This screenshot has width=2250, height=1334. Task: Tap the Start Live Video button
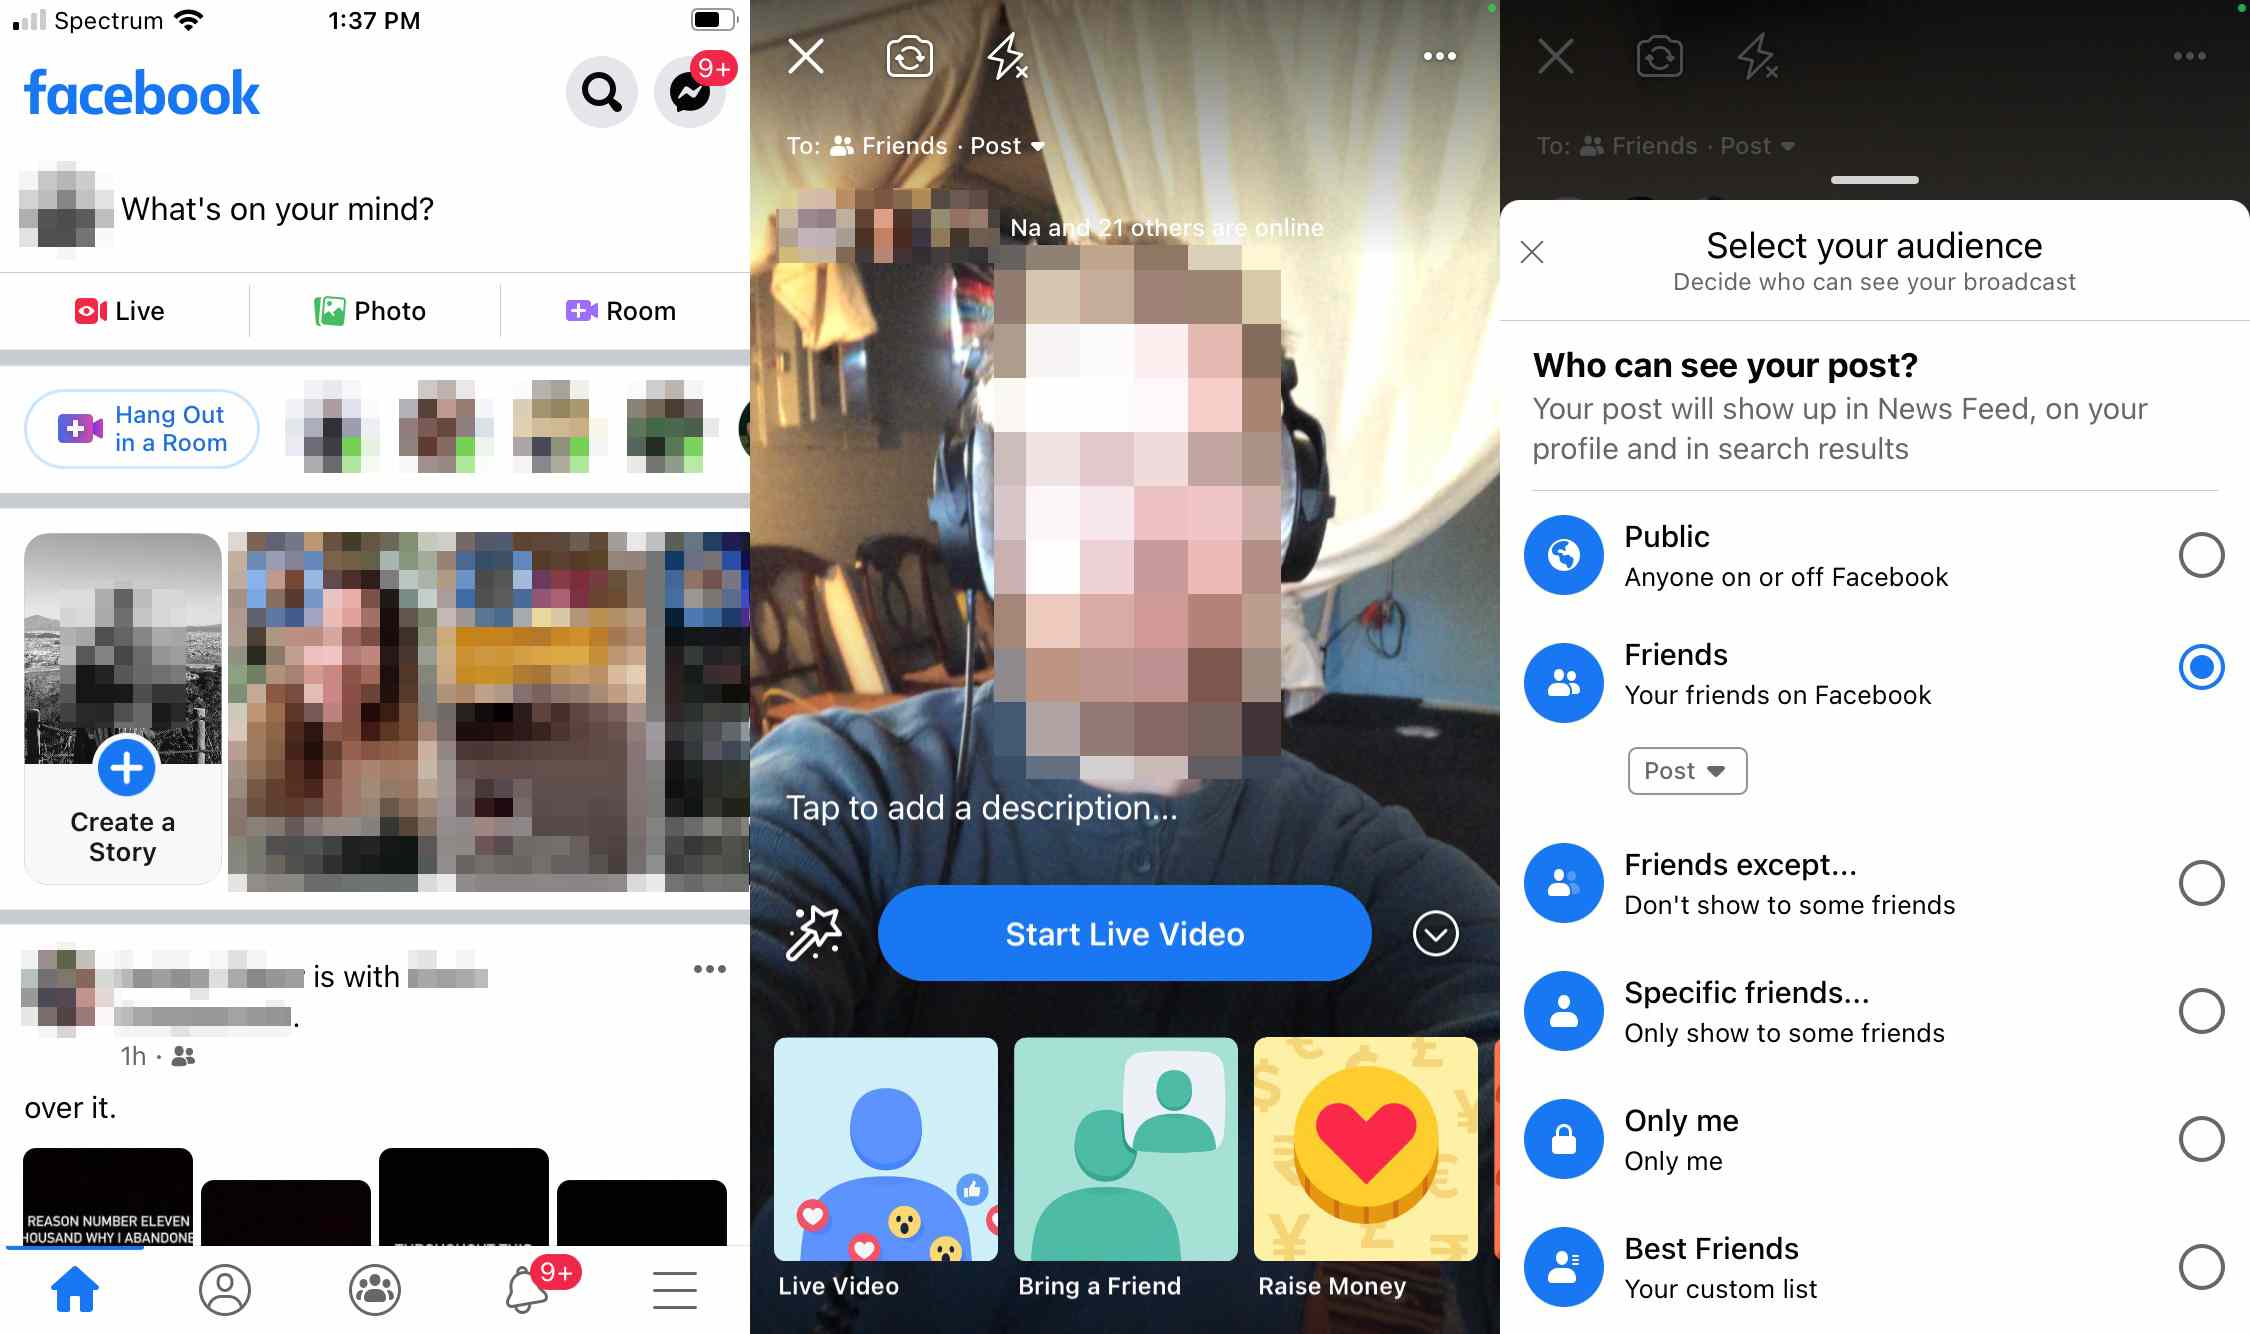point(1126,934)
